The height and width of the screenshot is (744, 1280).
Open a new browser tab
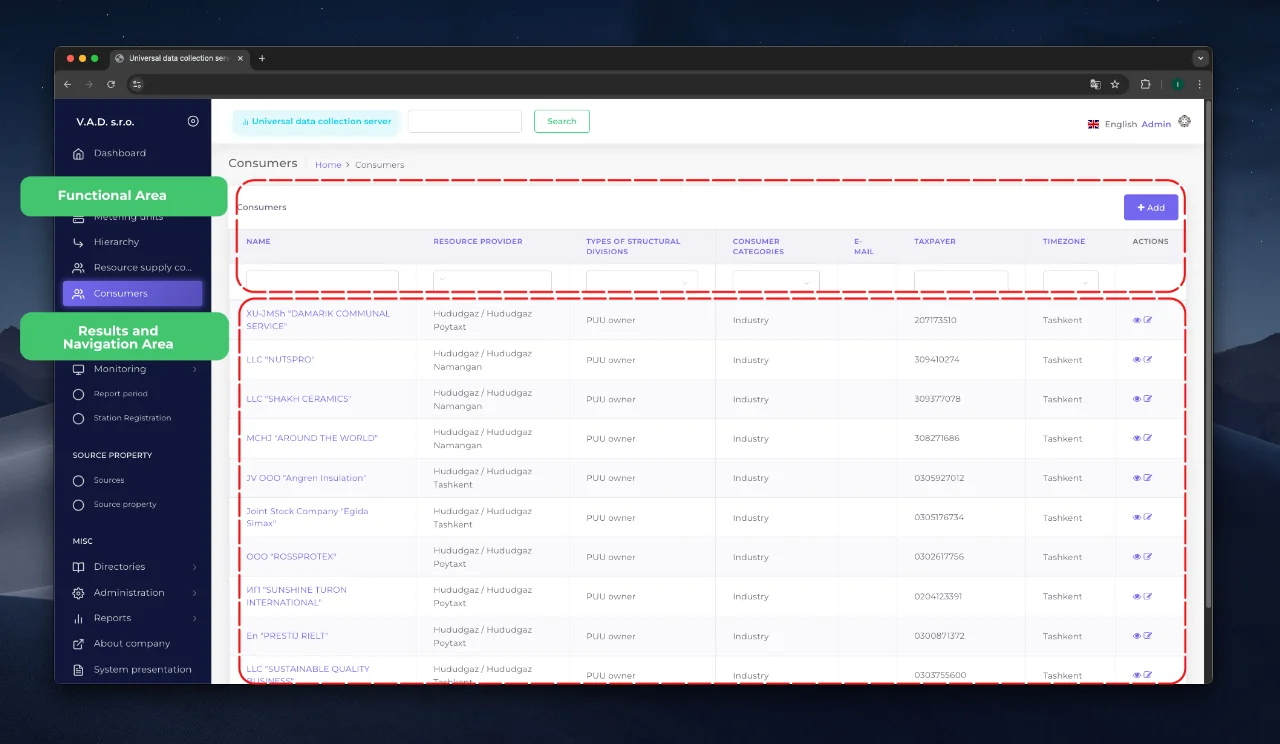pos(262,58)
